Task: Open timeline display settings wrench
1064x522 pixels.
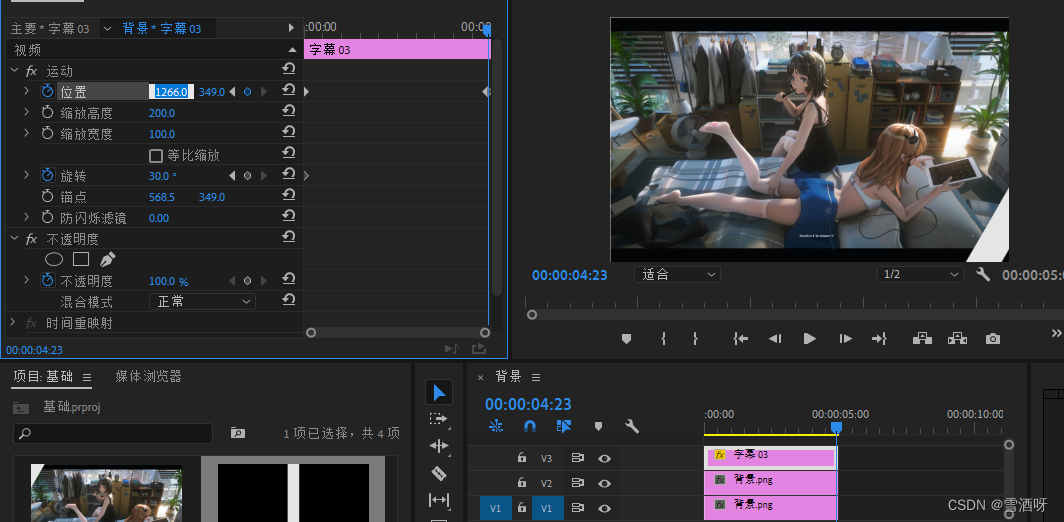Action: [632, 426]
